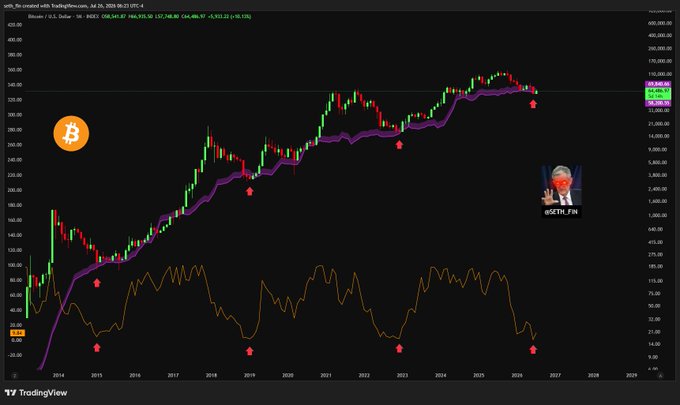
Task: Click the Close value C64,486.97 in legend
Action: 193,16
